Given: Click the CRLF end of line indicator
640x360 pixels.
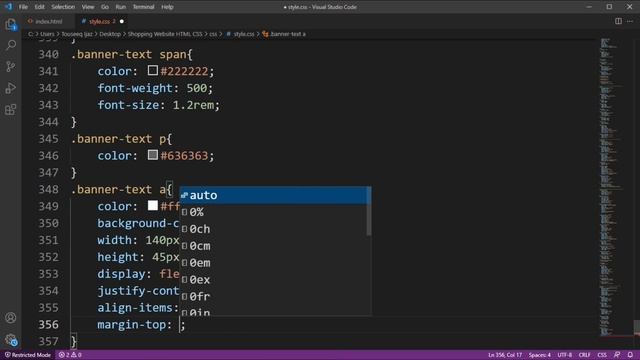Looking at the screenshot, I should tap(584, 355).
